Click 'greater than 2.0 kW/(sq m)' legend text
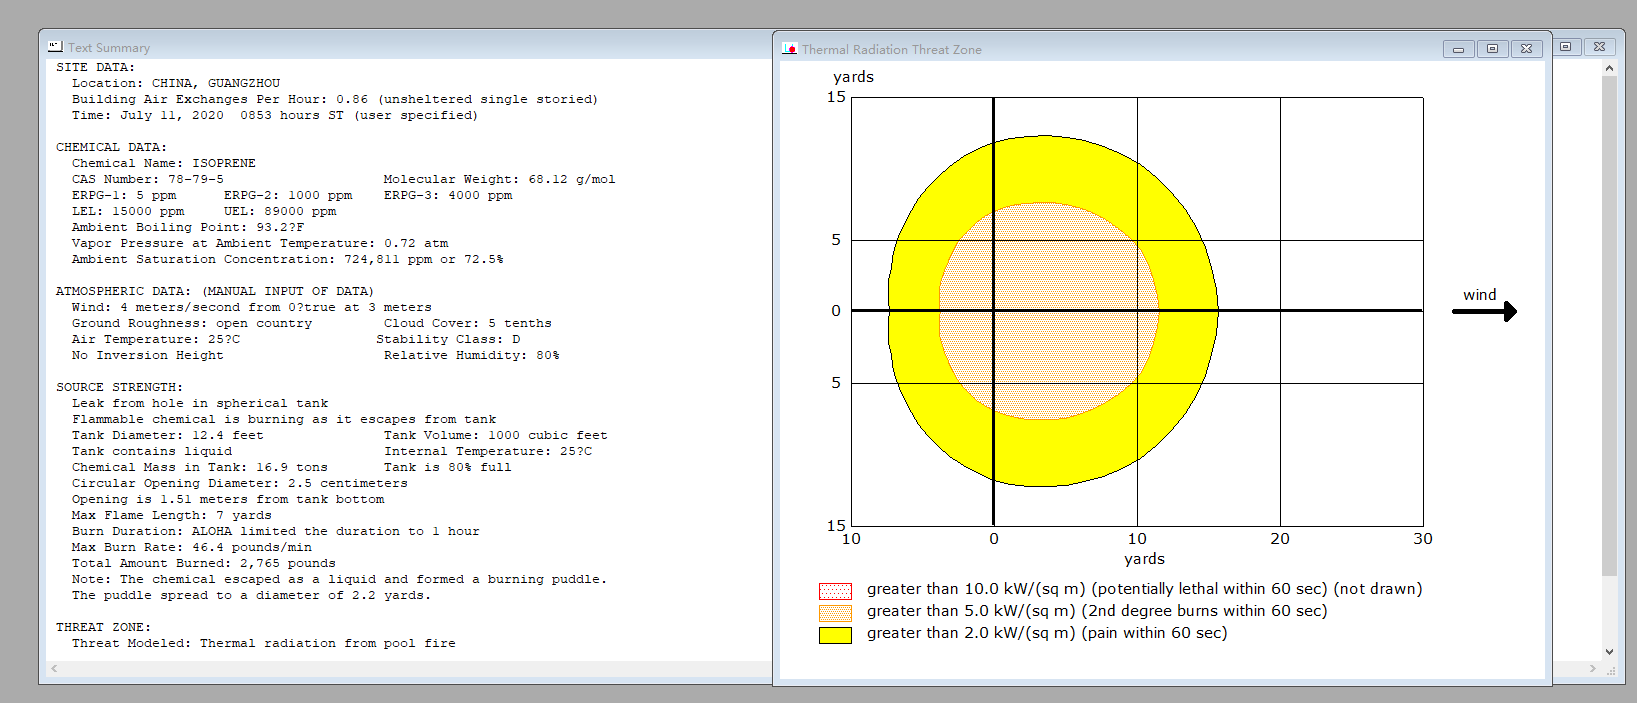1637x703 pixels. [x=1047, y=633]
